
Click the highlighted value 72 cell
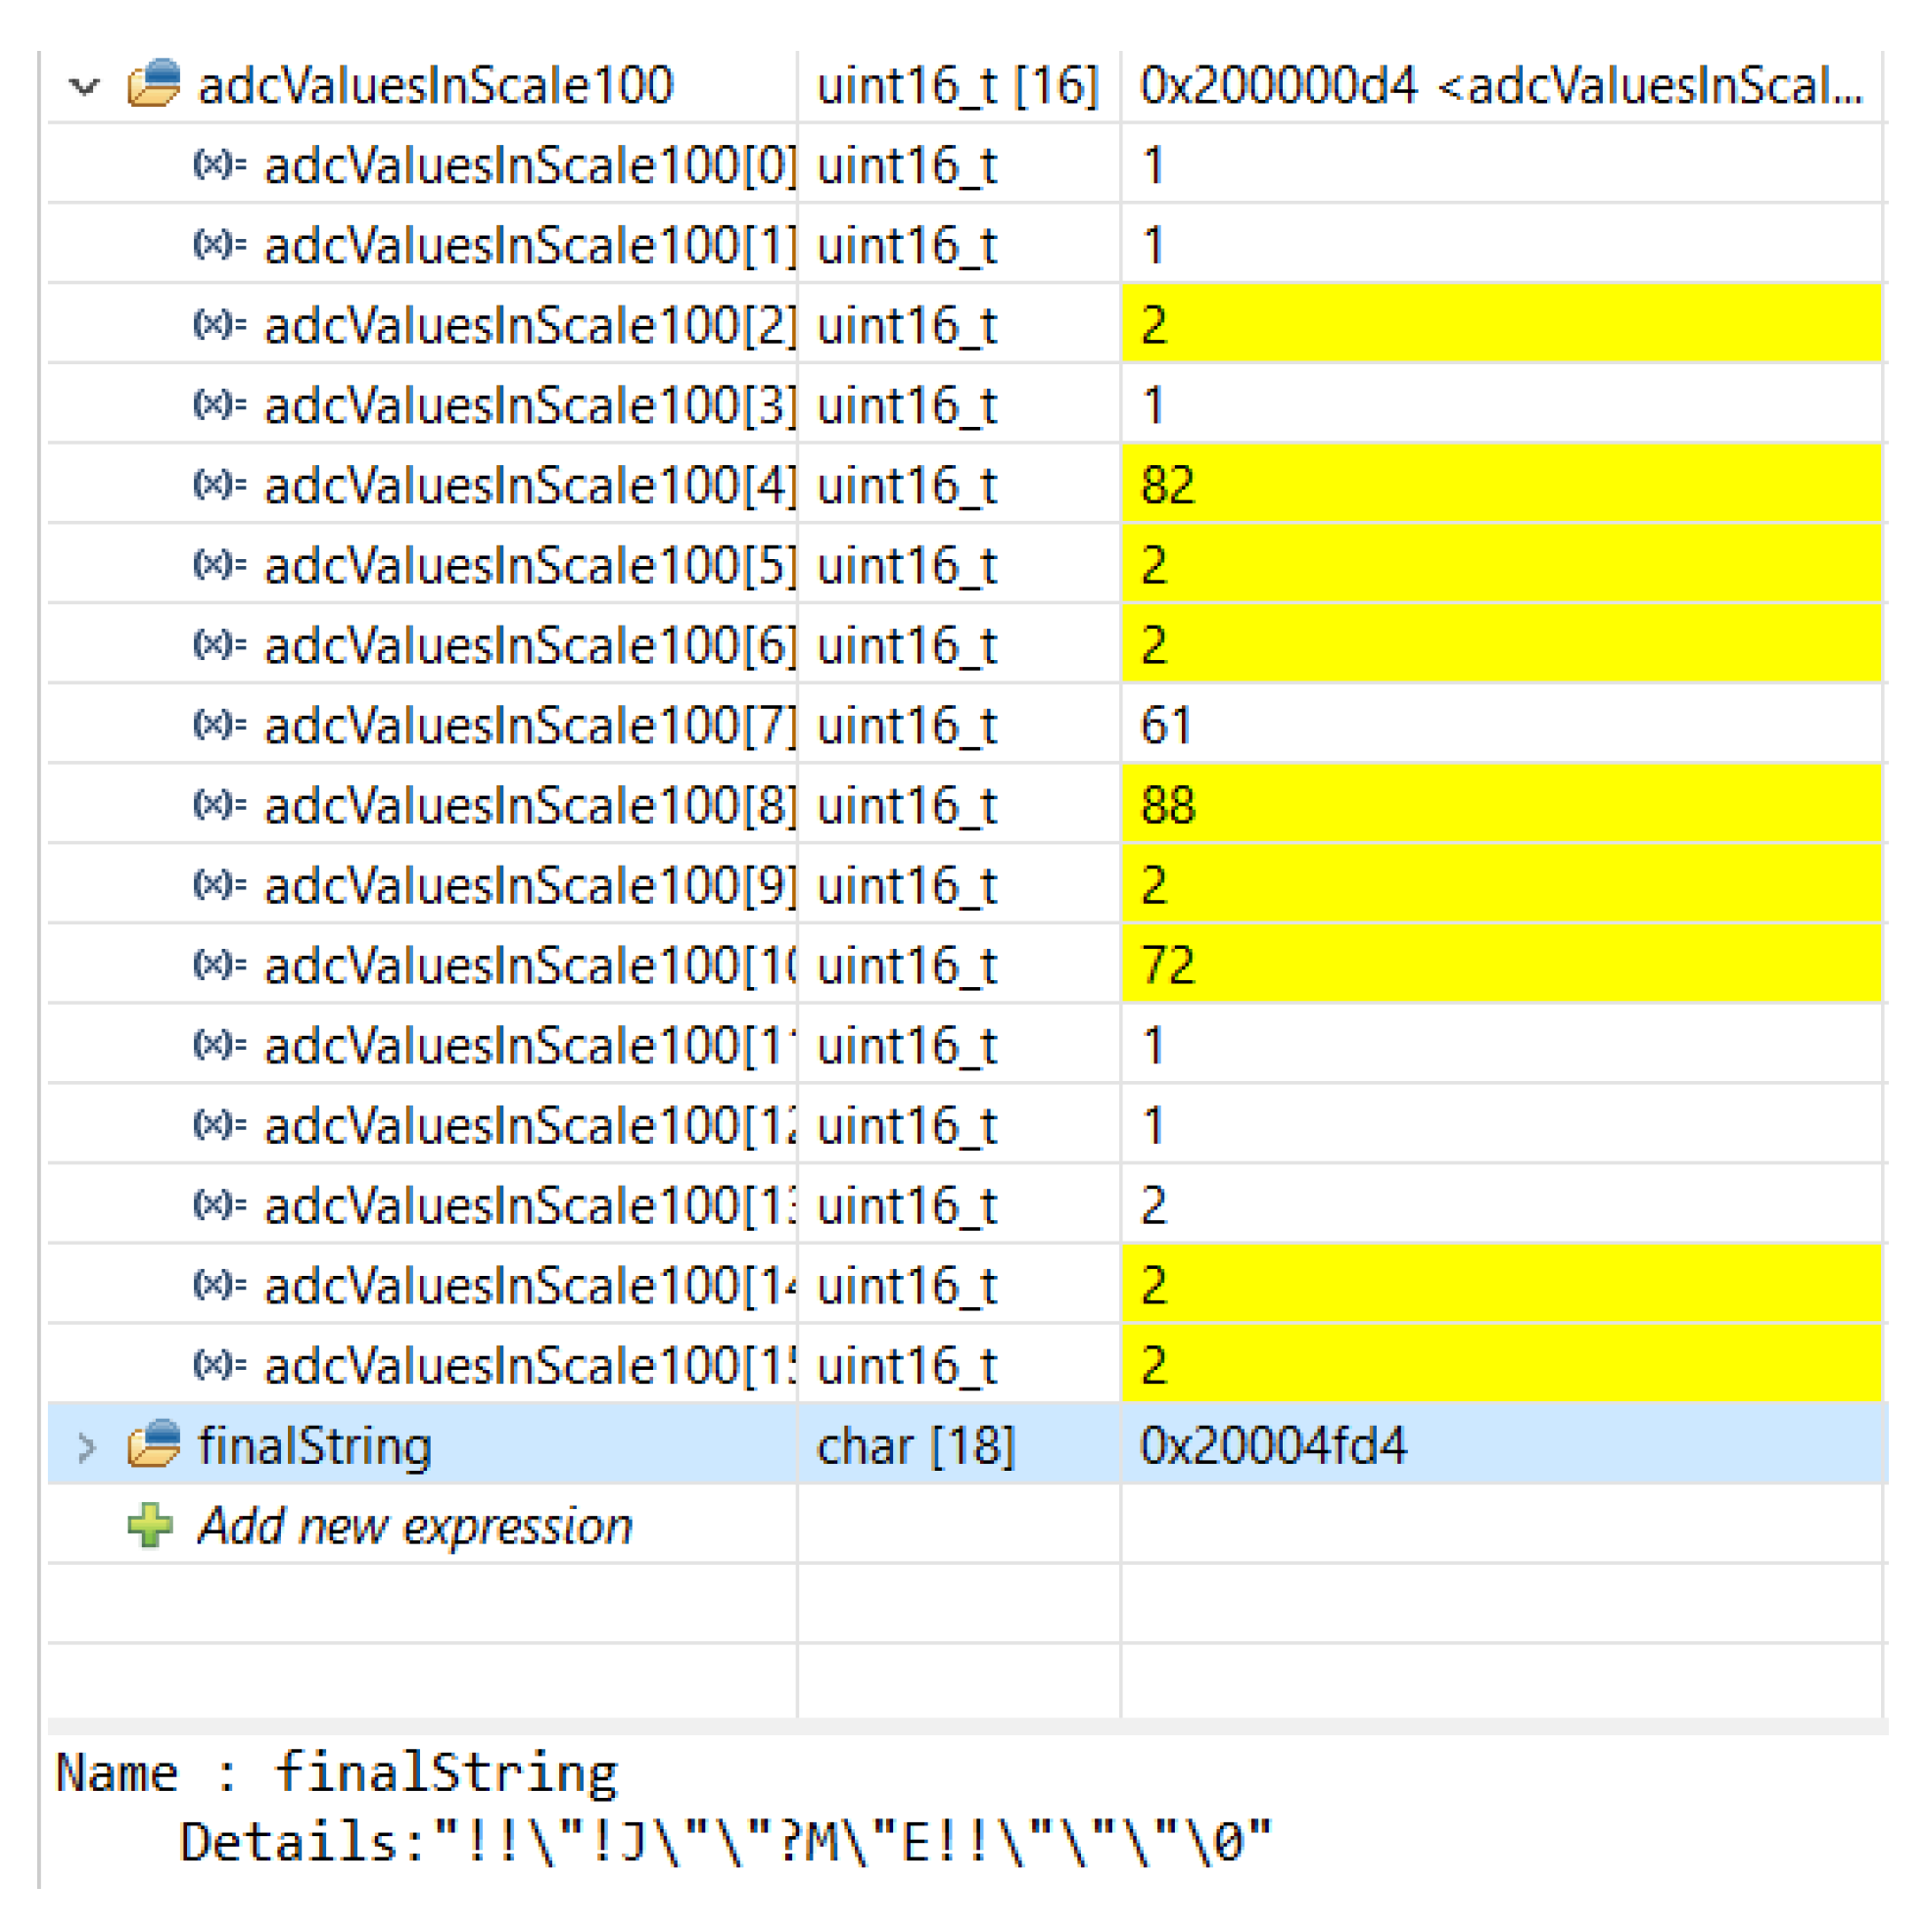(1167, 965)
